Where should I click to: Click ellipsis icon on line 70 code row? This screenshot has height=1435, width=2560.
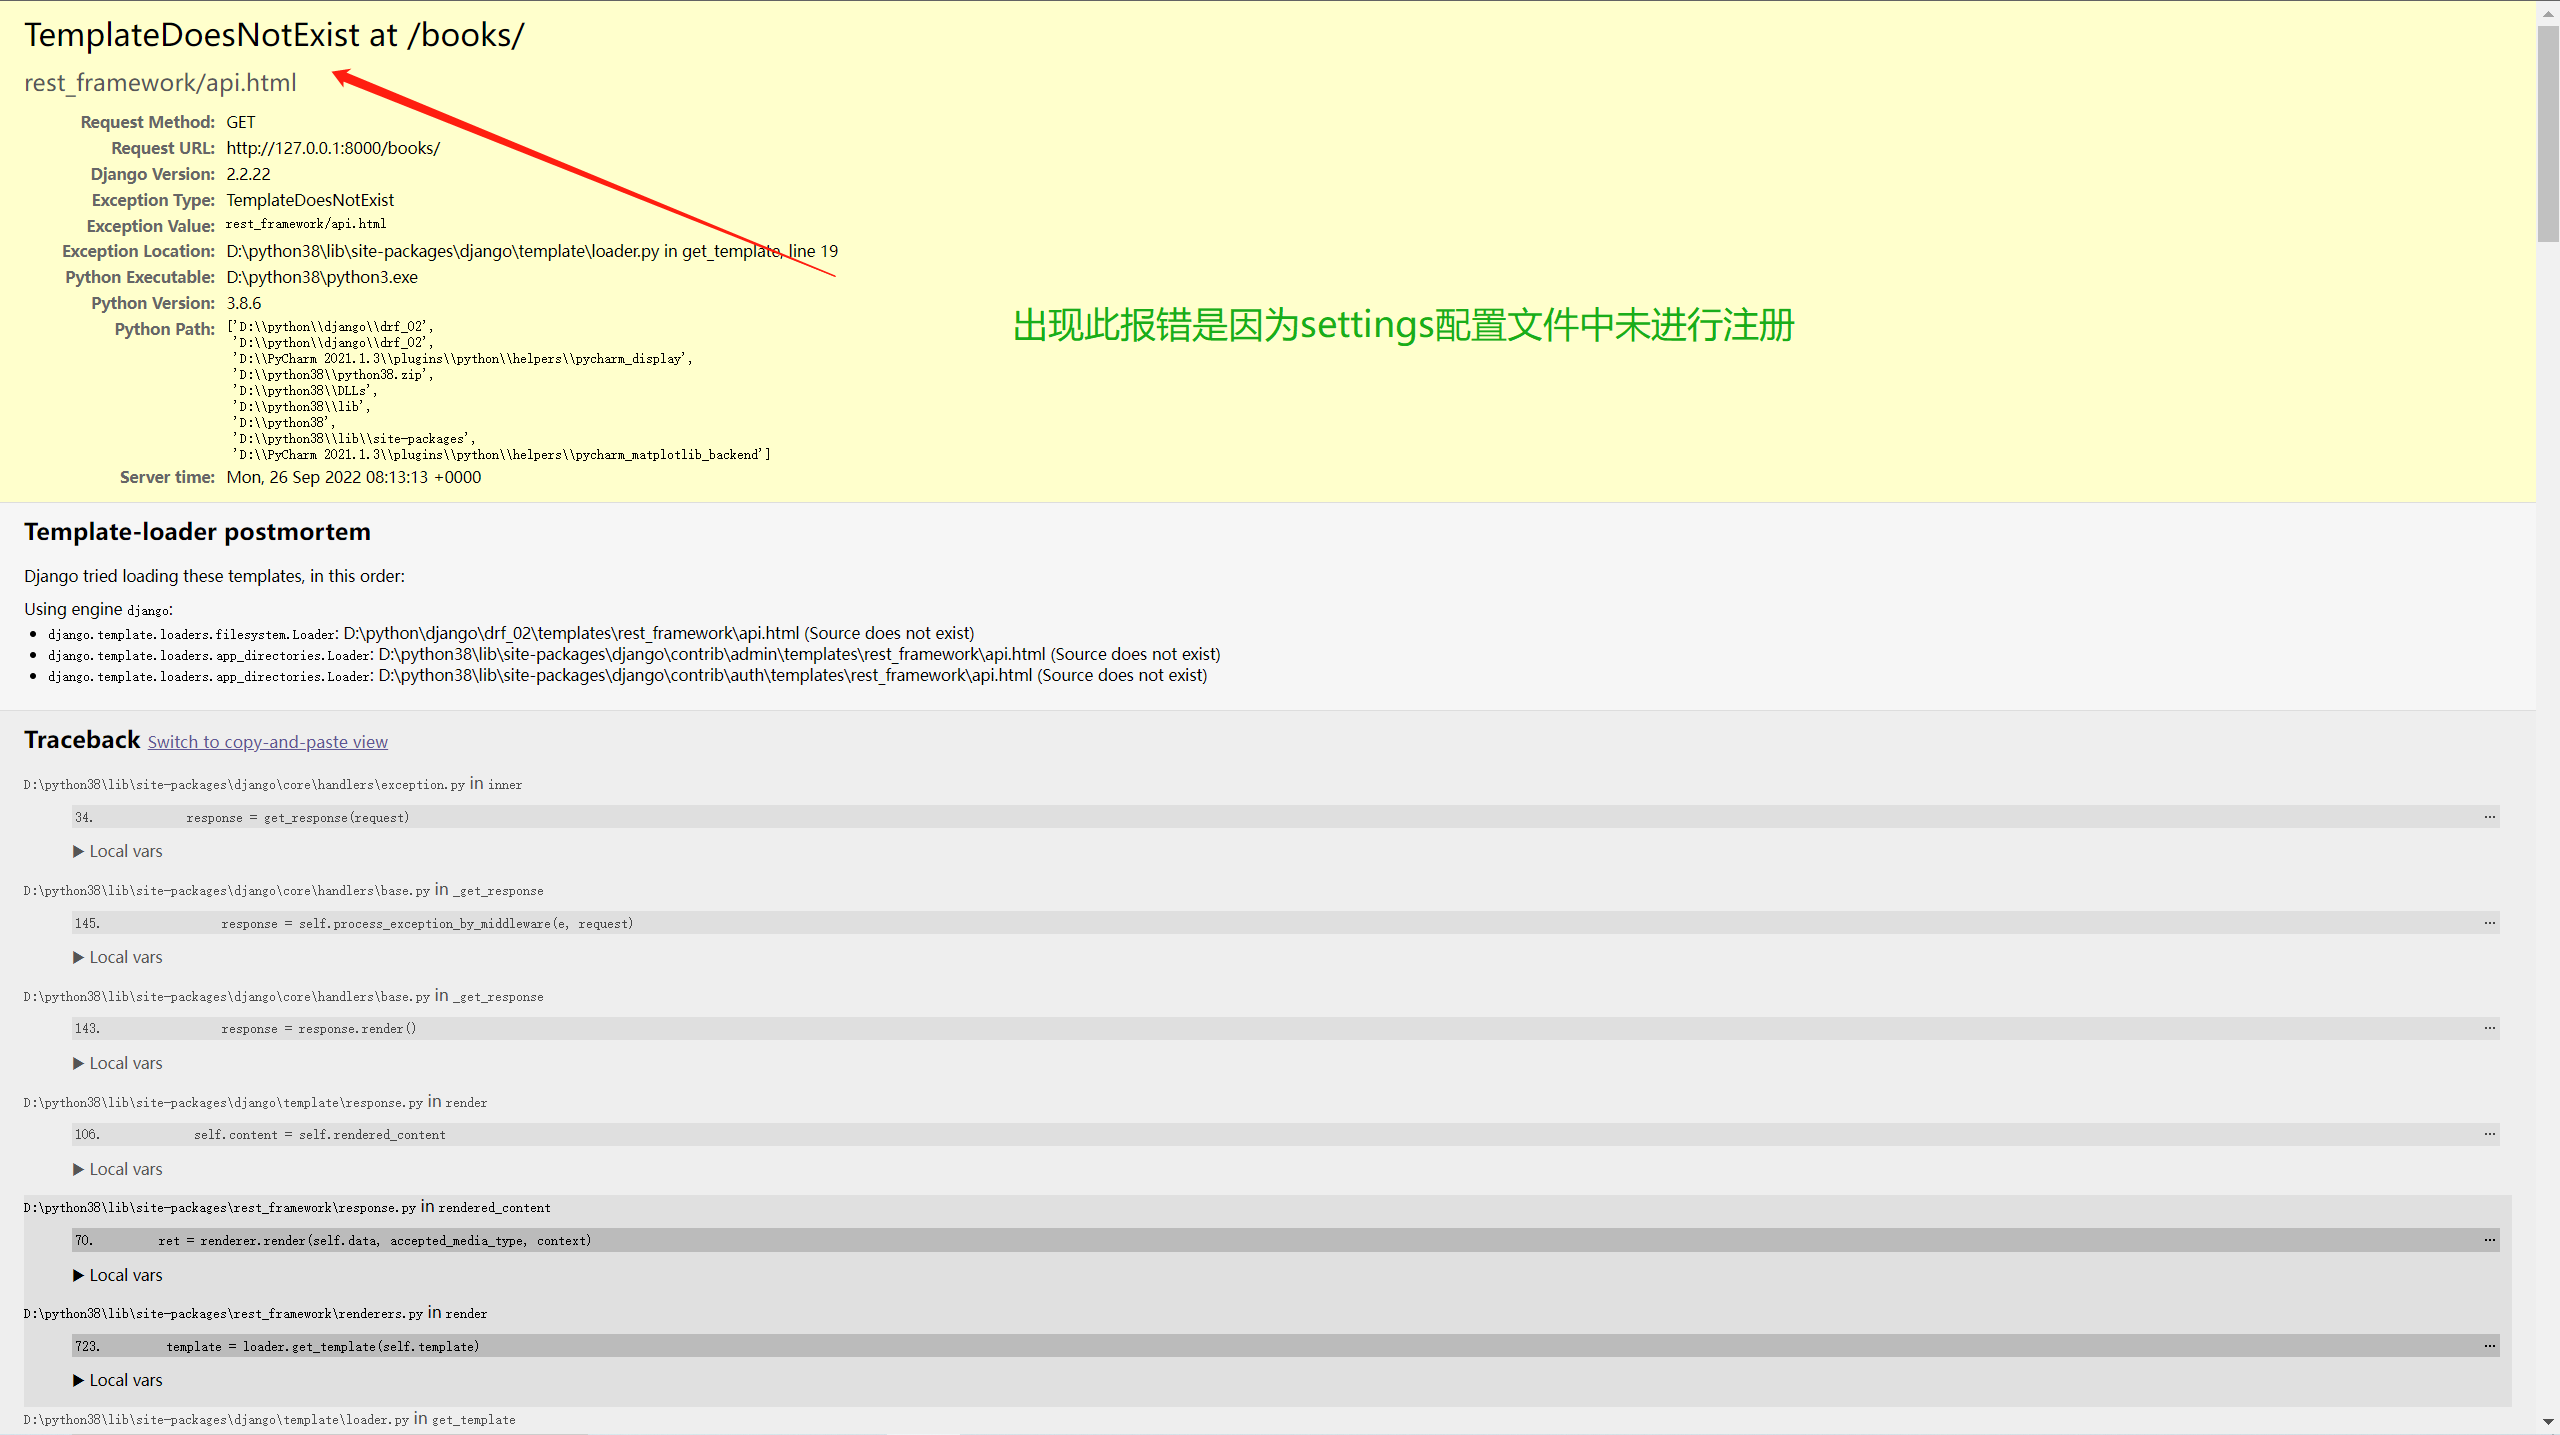(x=2489, y=1241)
